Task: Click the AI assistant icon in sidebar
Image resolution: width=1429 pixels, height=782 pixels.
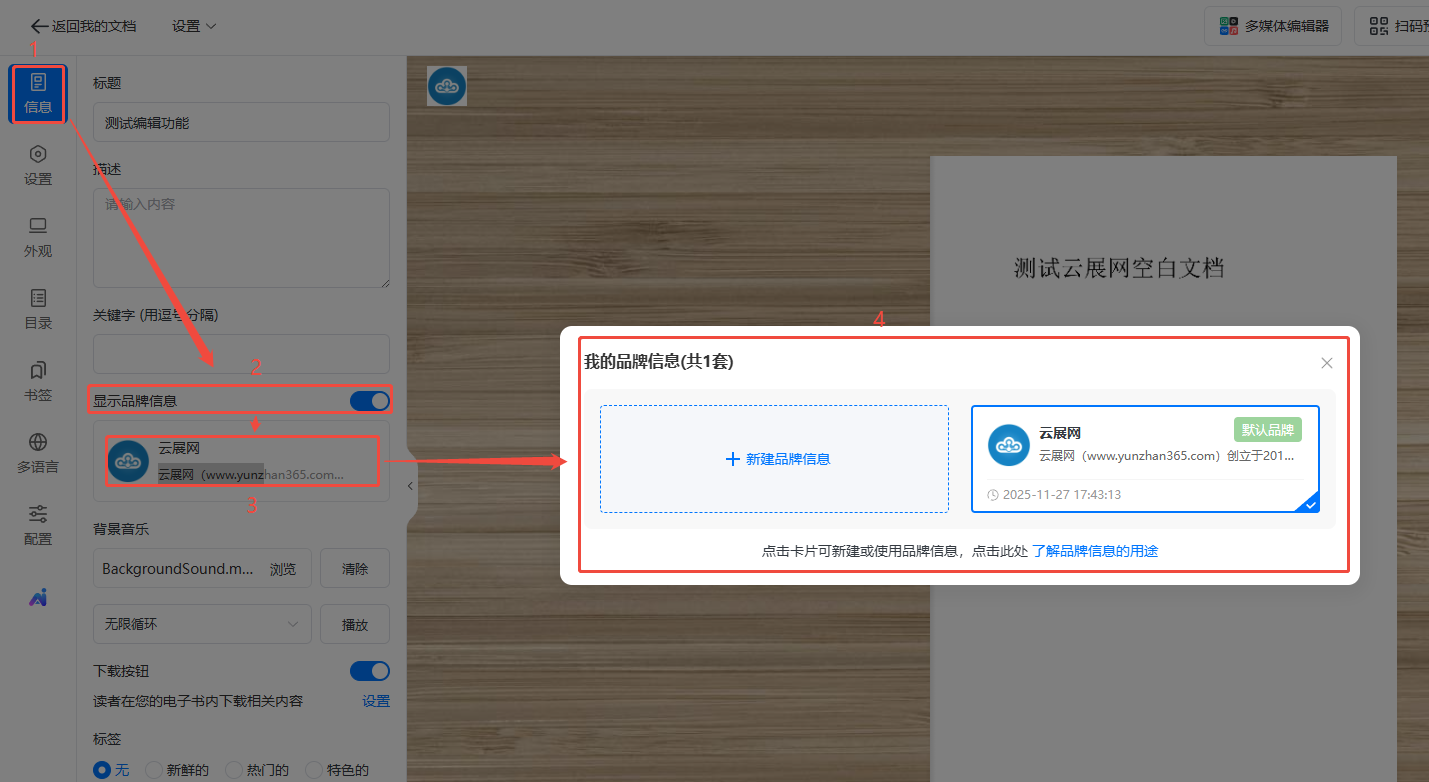Action: pyautogui.click(x=38, y=597)
